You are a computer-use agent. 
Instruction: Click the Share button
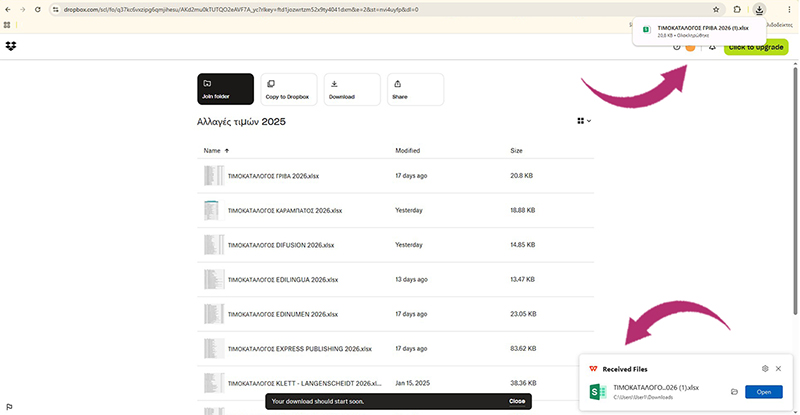(x=413, y=89)
